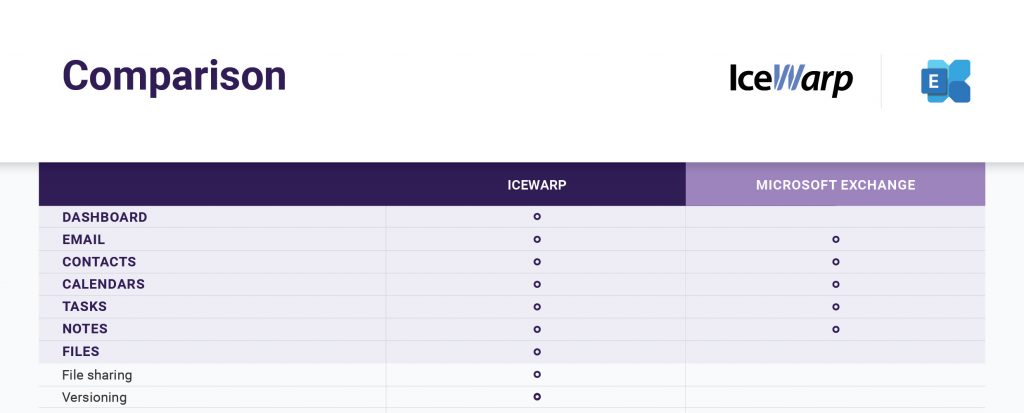This screenshot has width=1024, height=413.
Task: Select IceWarp marker for Versioning row
Action: 537,396
